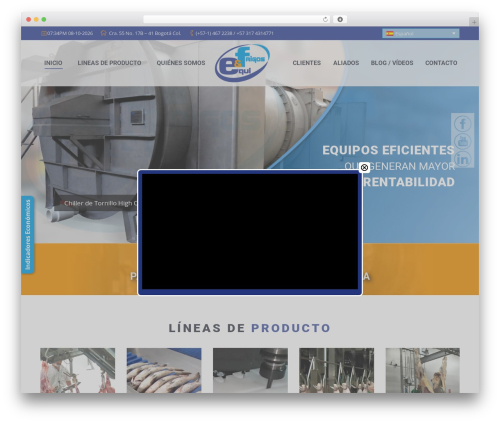Screen dimensions: 500x423
Task: Open the CLIENTES menu item
Action: coord(307,63)
